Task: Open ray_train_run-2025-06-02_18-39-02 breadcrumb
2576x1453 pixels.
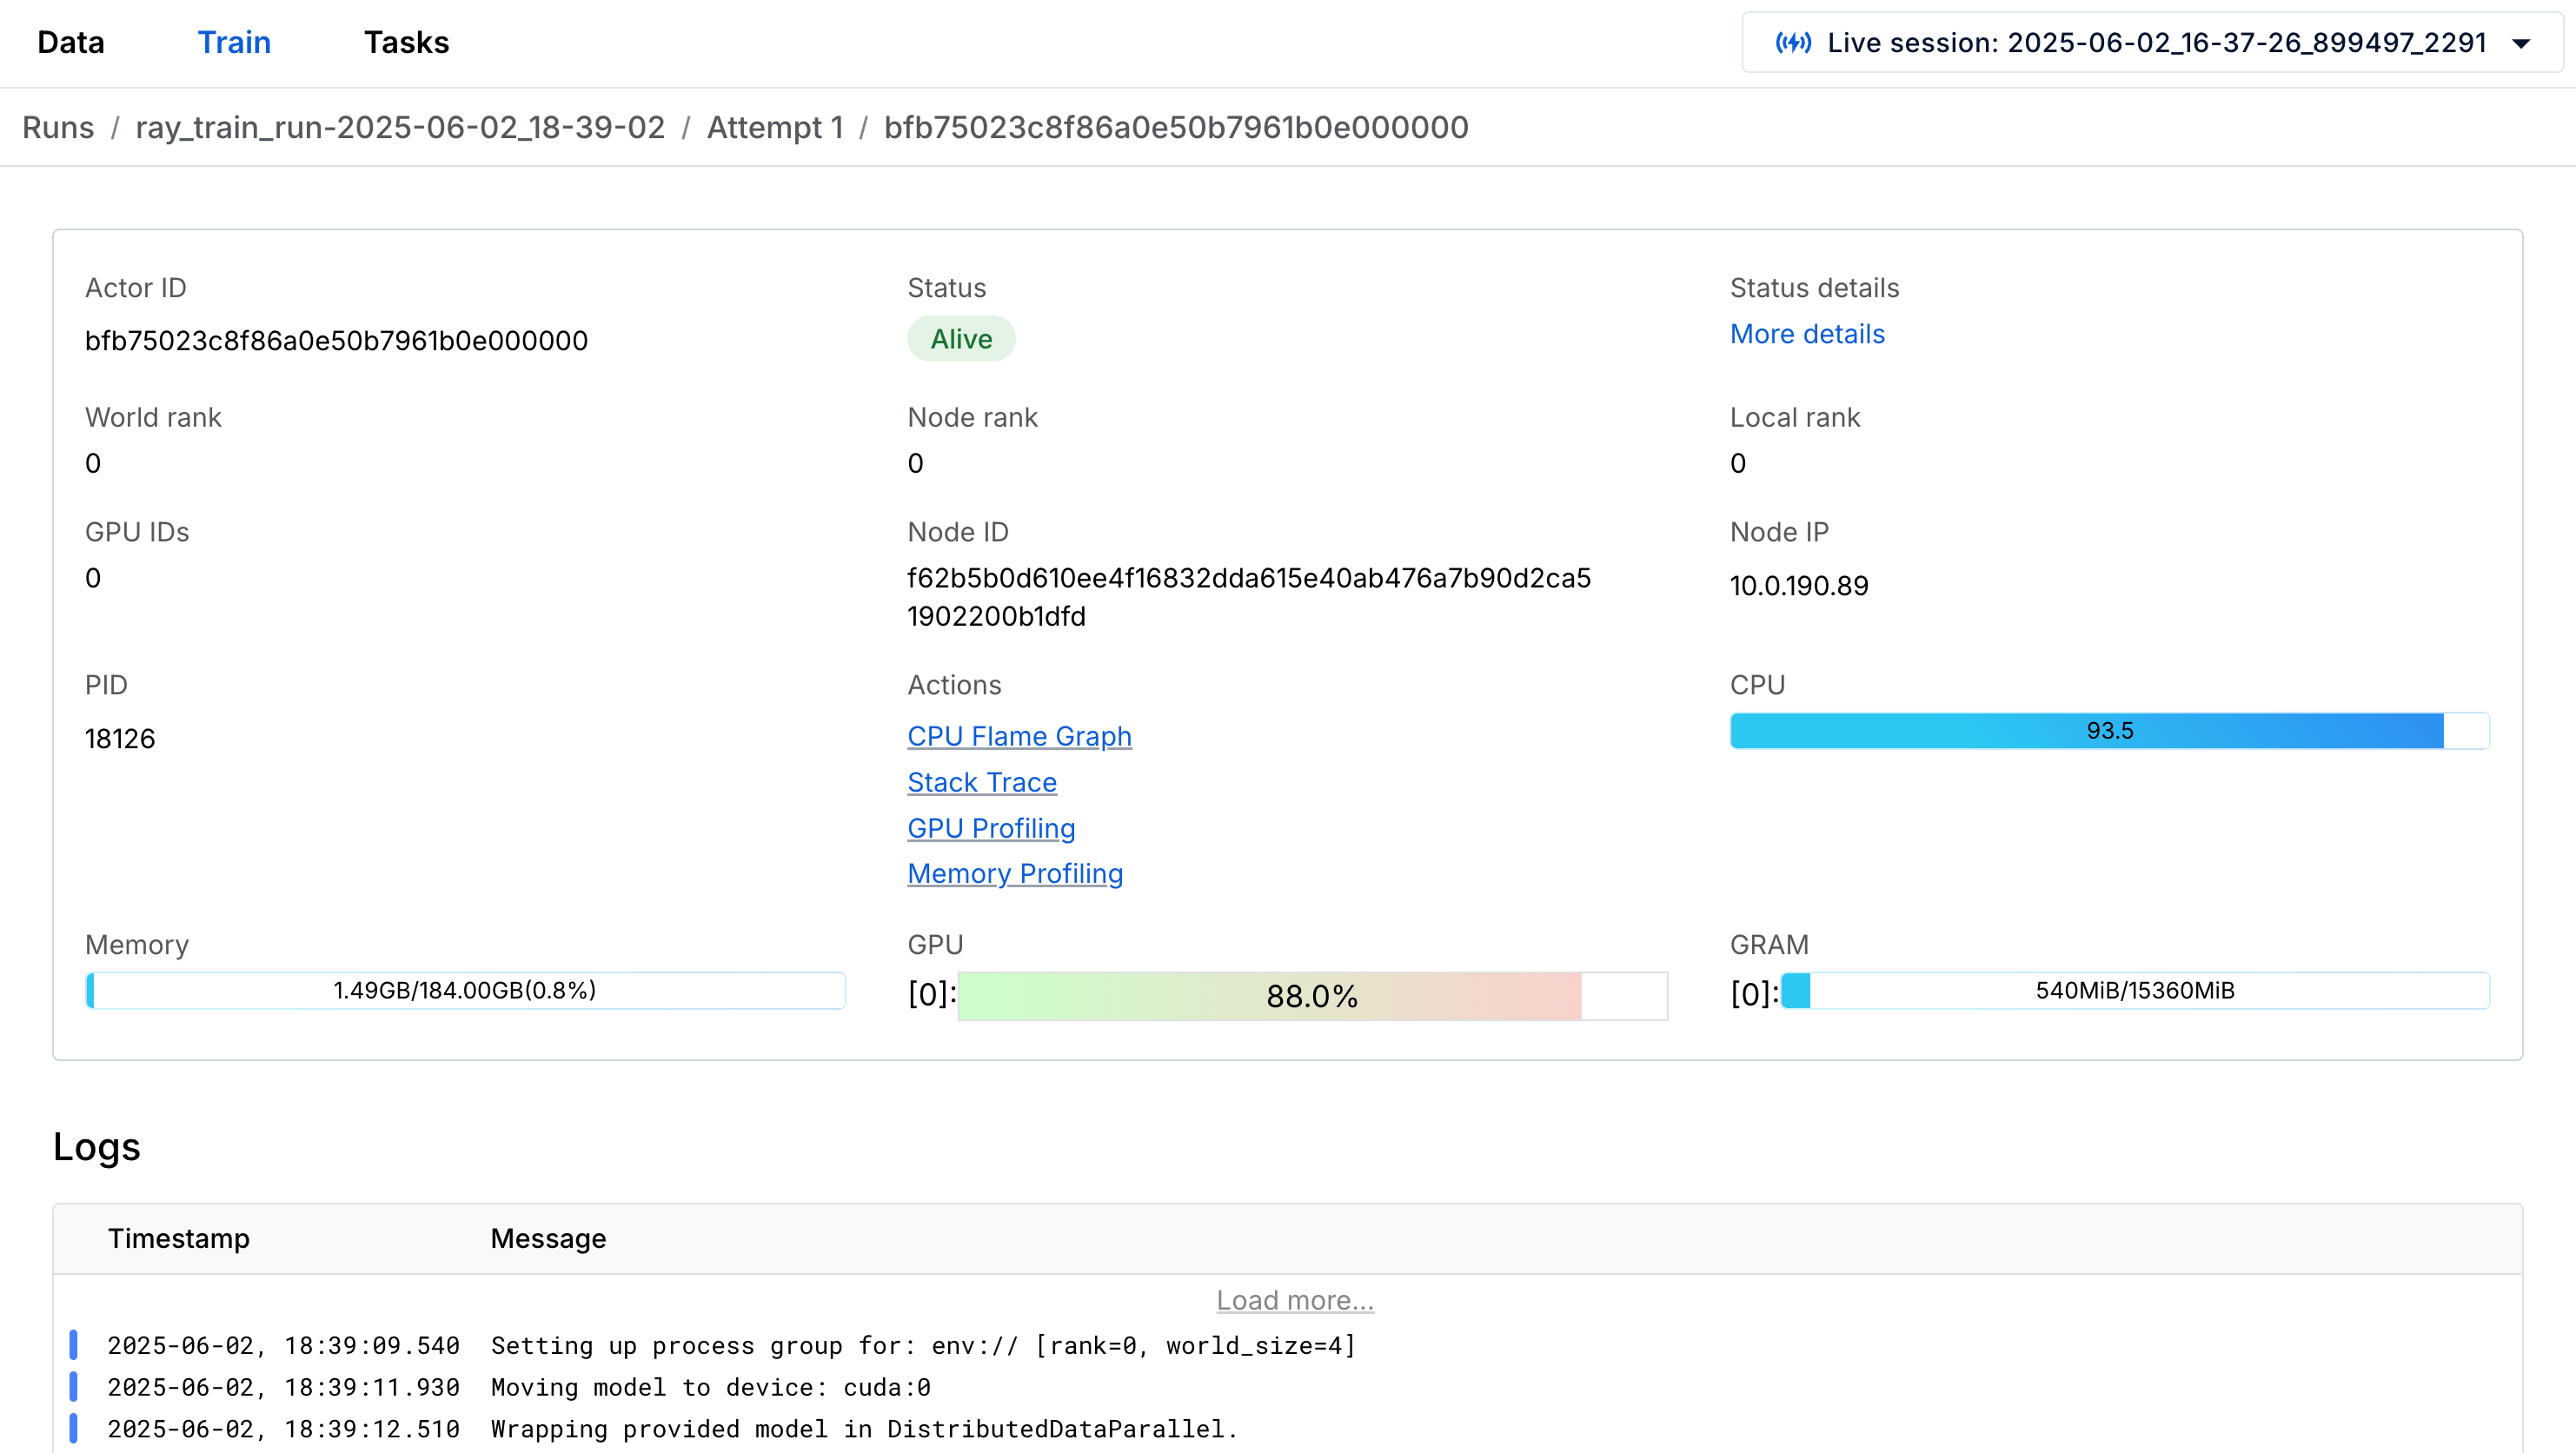Action: (x=400, y=127)
